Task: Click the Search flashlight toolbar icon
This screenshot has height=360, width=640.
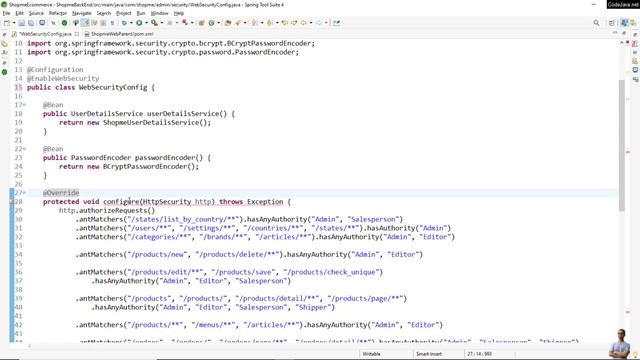Action: tap(238, 23)
